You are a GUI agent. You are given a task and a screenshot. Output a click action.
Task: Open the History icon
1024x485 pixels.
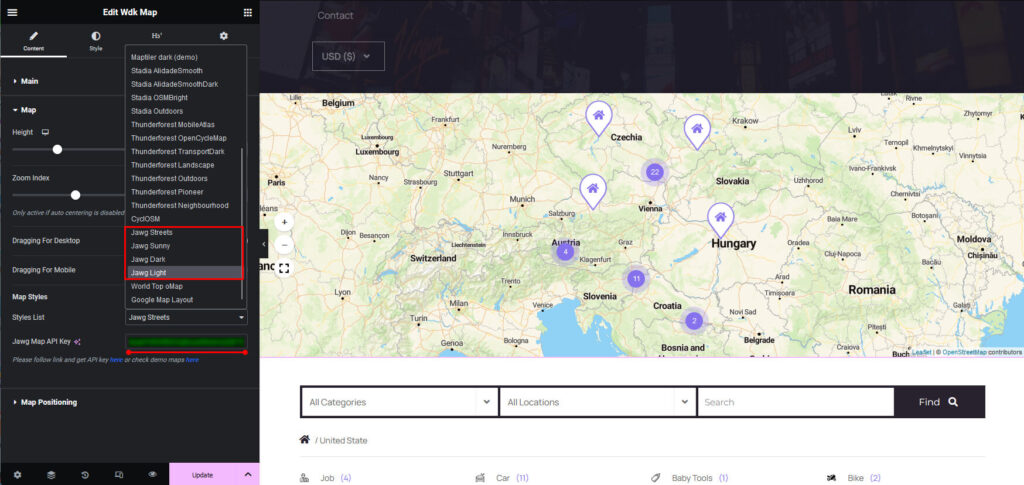(85, 475)
